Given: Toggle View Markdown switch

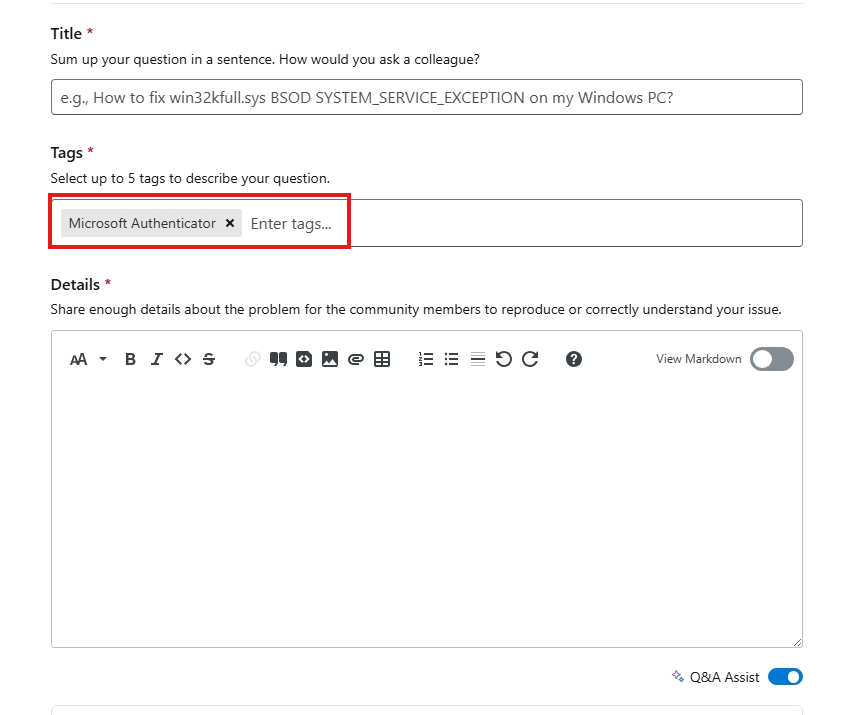Looking at the screenshot, I should click(772, 359).
